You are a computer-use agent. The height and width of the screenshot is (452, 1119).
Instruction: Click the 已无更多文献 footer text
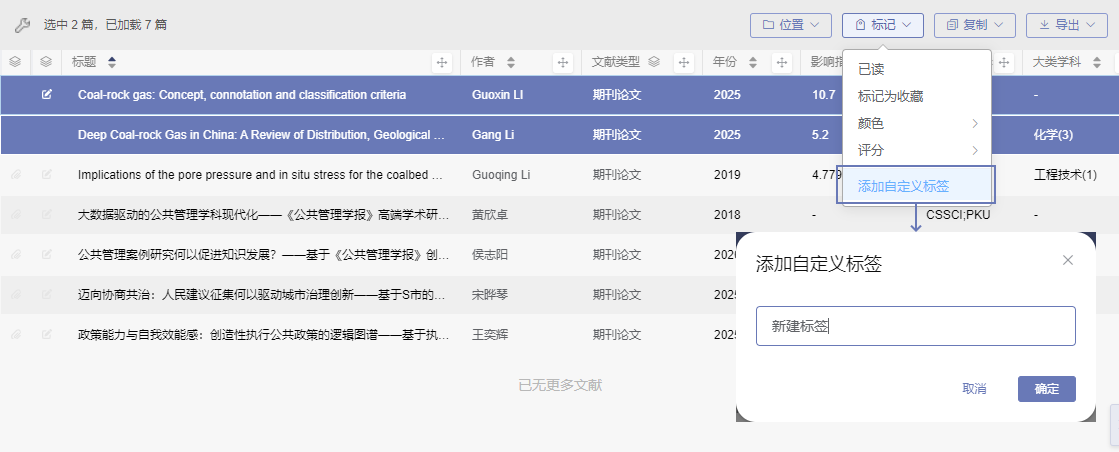pos(560,386)
